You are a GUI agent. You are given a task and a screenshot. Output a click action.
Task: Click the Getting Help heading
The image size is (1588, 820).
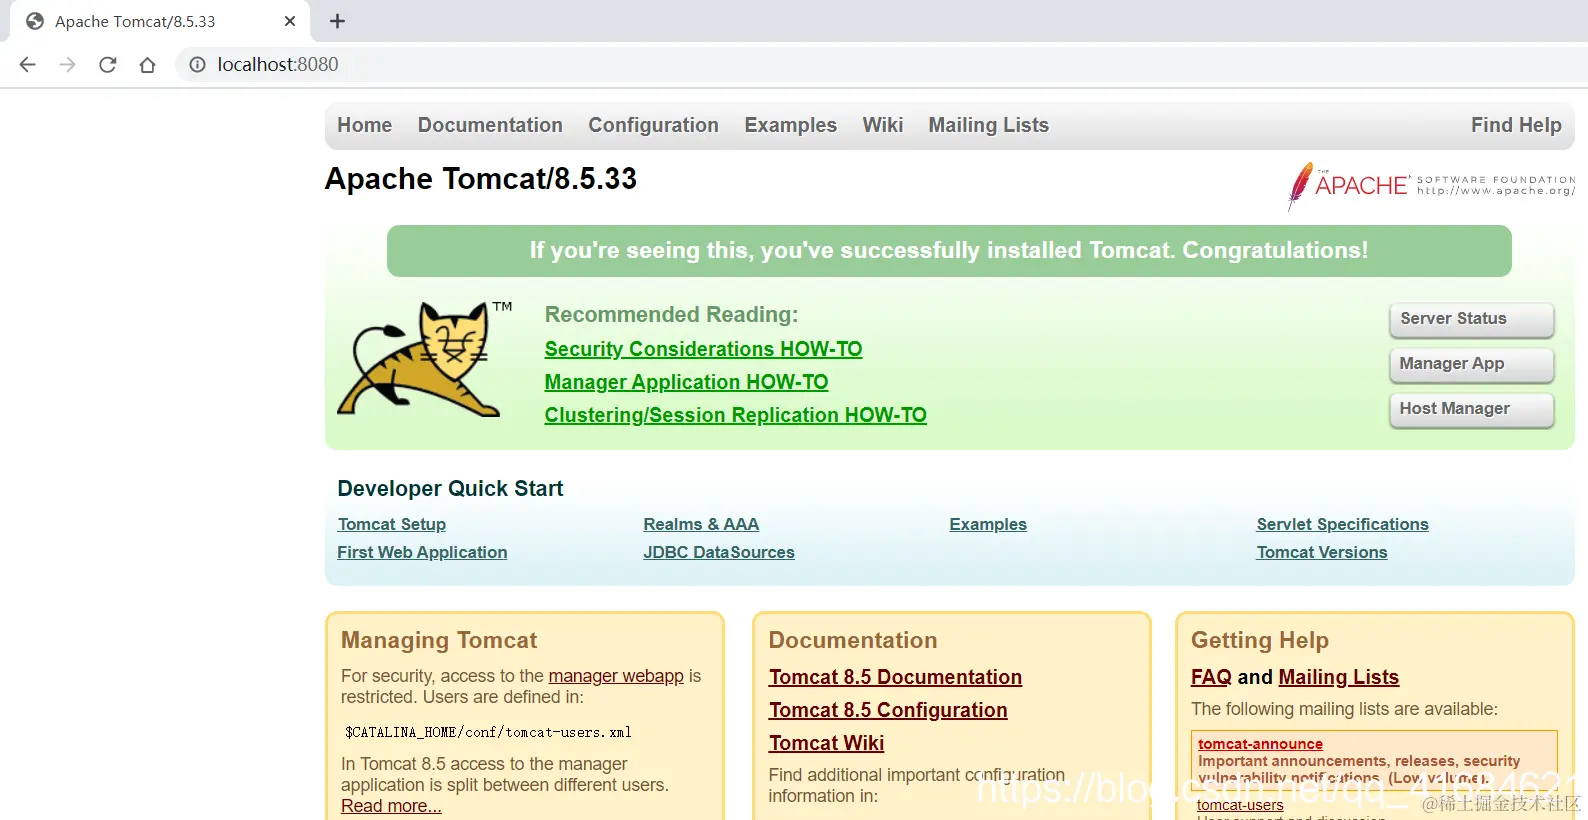(1259, 640)
